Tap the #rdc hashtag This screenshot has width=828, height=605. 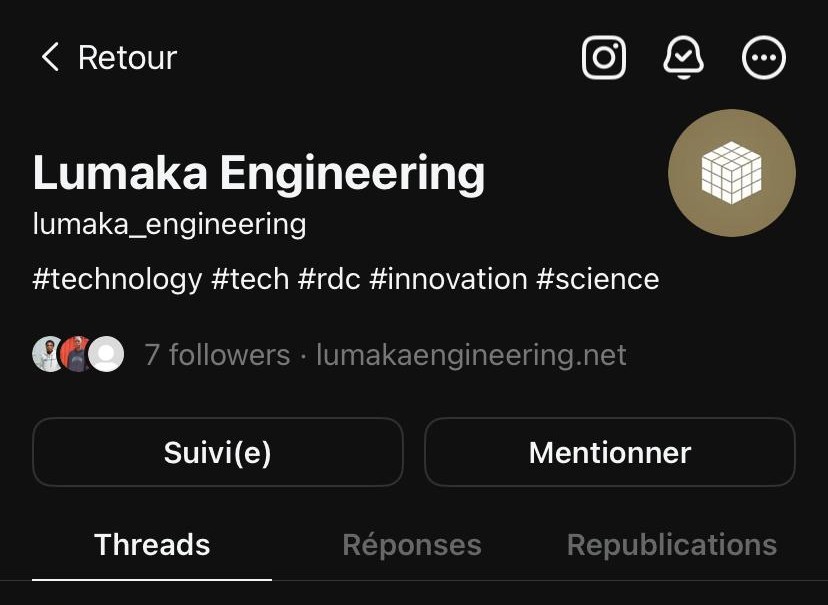(x=328, y=278)
